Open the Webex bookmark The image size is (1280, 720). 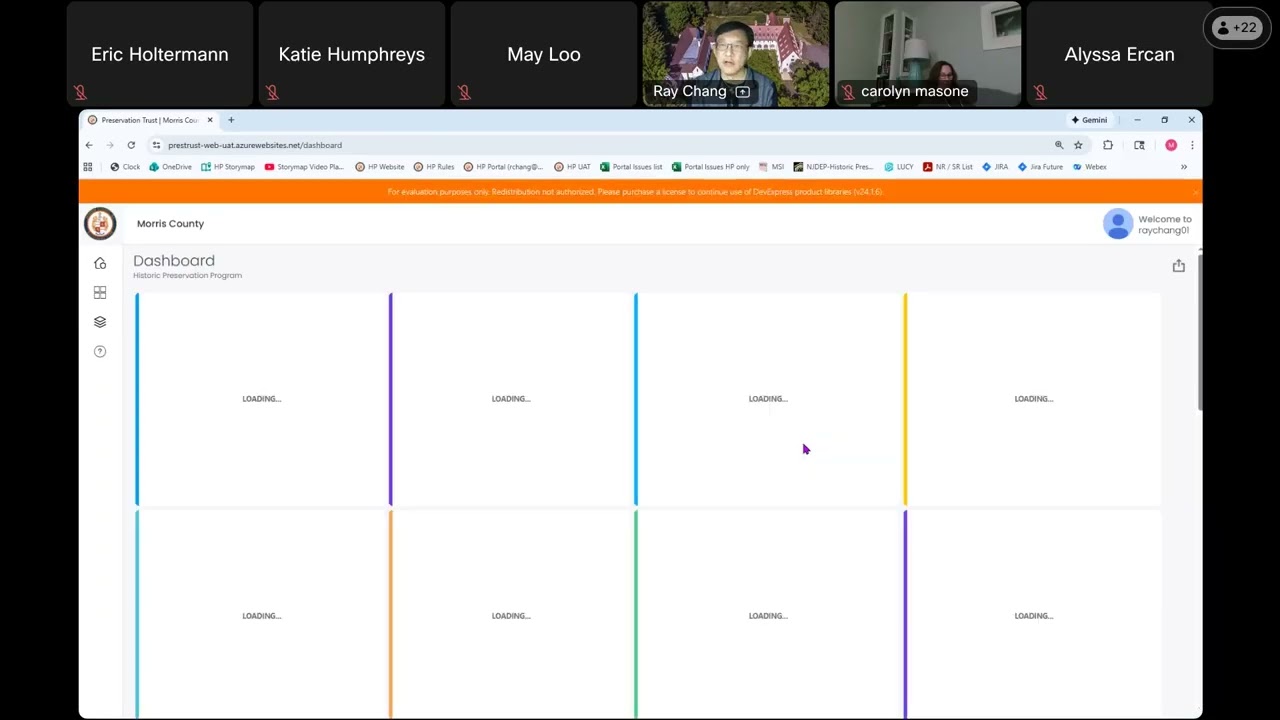(1090, 167)
